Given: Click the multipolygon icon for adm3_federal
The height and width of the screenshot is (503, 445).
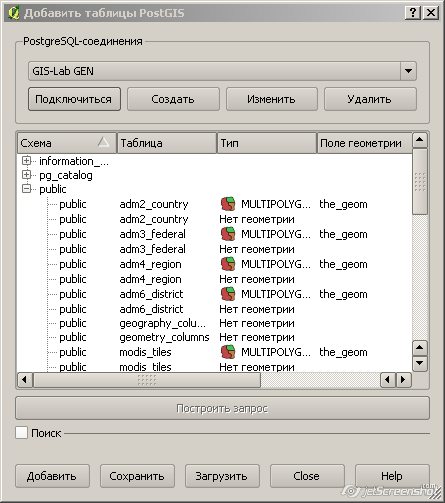Looking at the screenshot, I should coord(228,234).
